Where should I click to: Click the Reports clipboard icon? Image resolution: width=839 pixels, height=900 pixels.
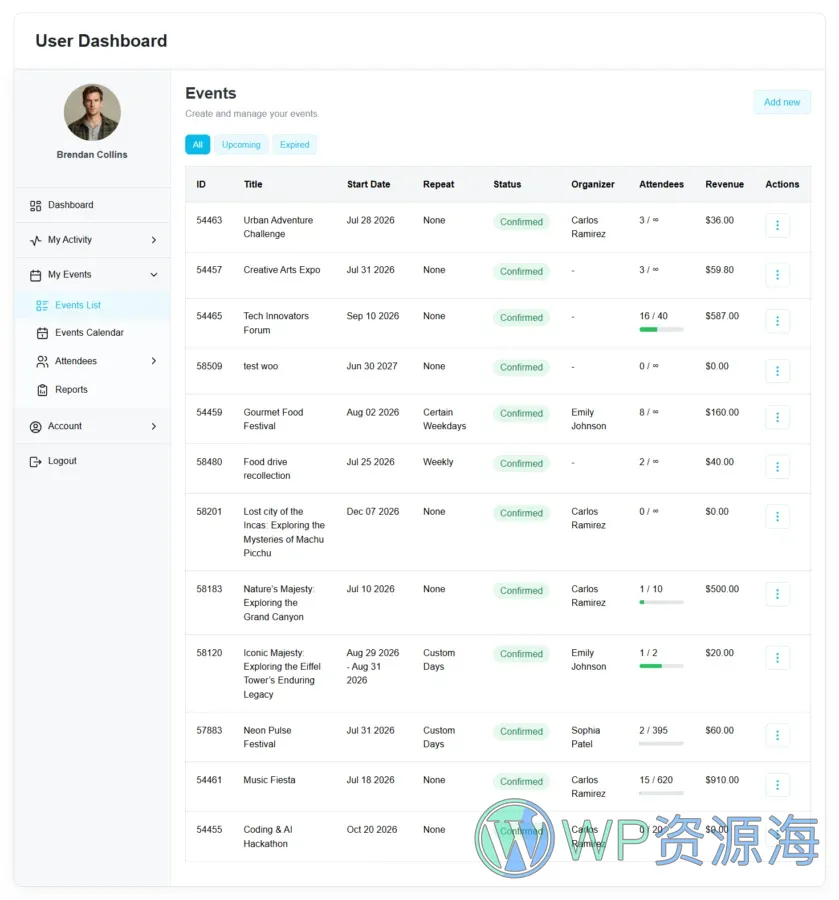(42, 390)
